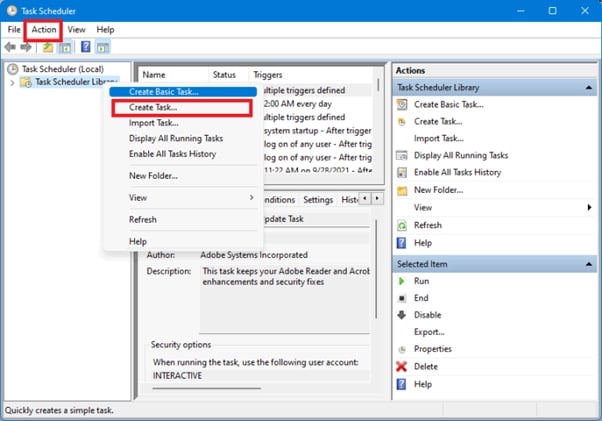Click Display All Running Tasks in Actions pane
Viewport: 602px width, 421px height.
point(460,155)
